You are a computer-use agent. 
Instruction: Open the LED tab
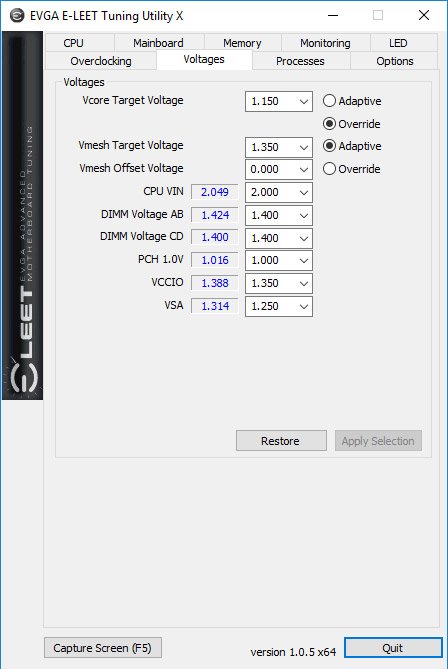[398, 43]
